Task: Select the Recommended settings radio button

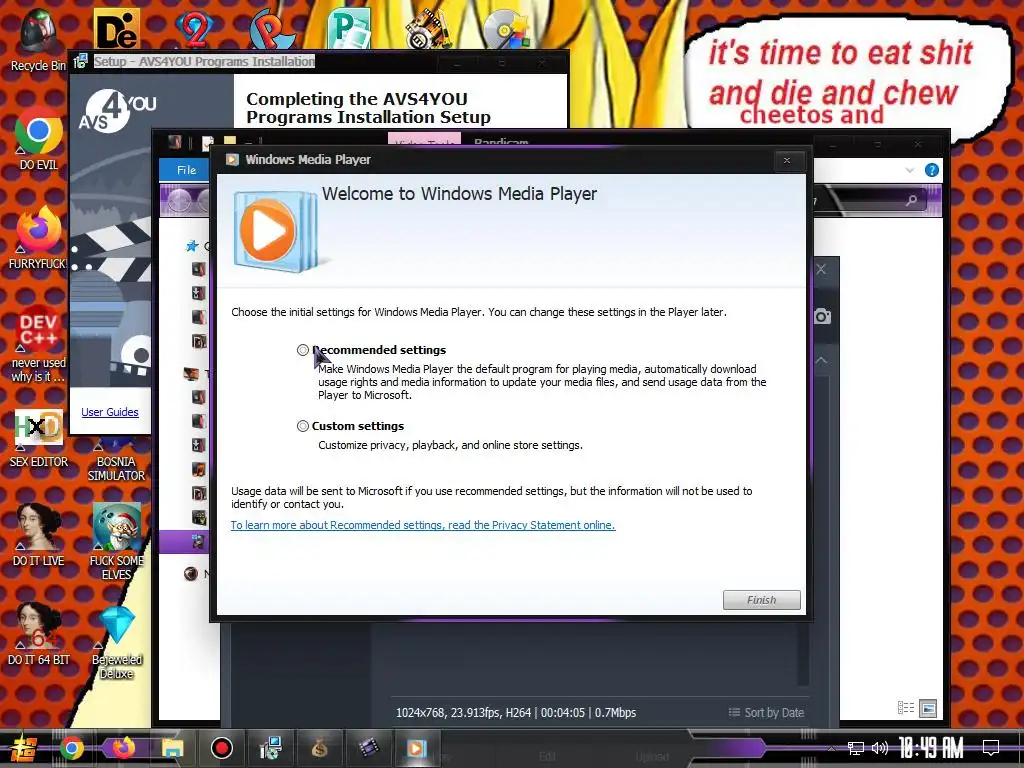Action: (303, 350)
